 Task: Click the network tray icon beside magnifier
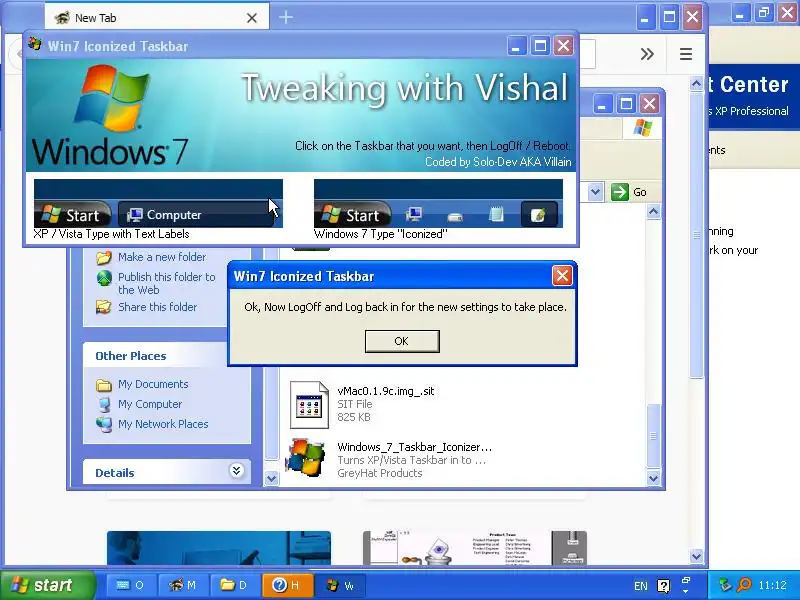[x=724, y=584]
